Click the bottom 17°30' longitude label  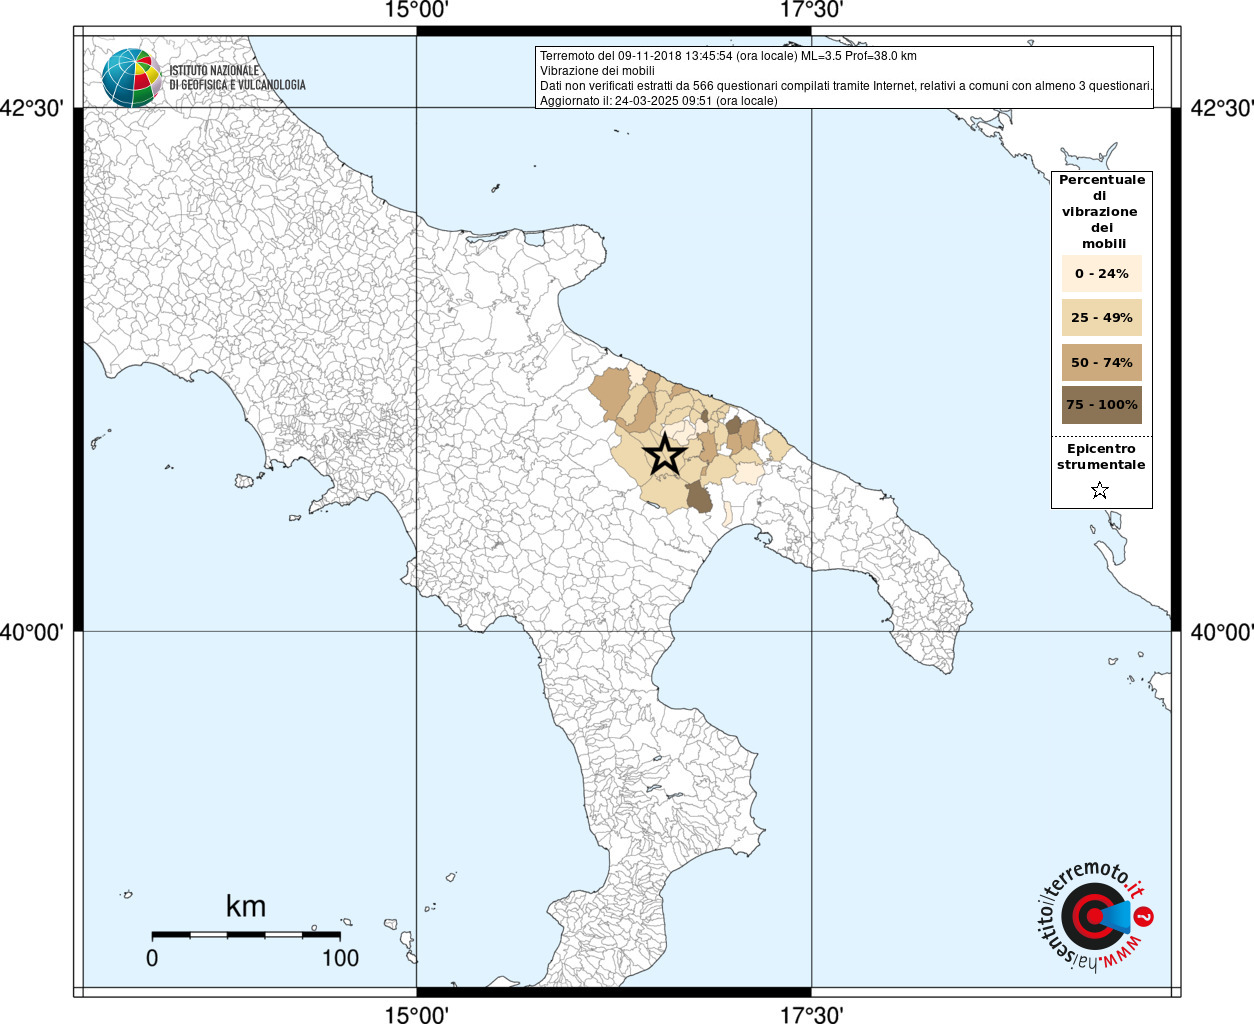[811, 1014]
